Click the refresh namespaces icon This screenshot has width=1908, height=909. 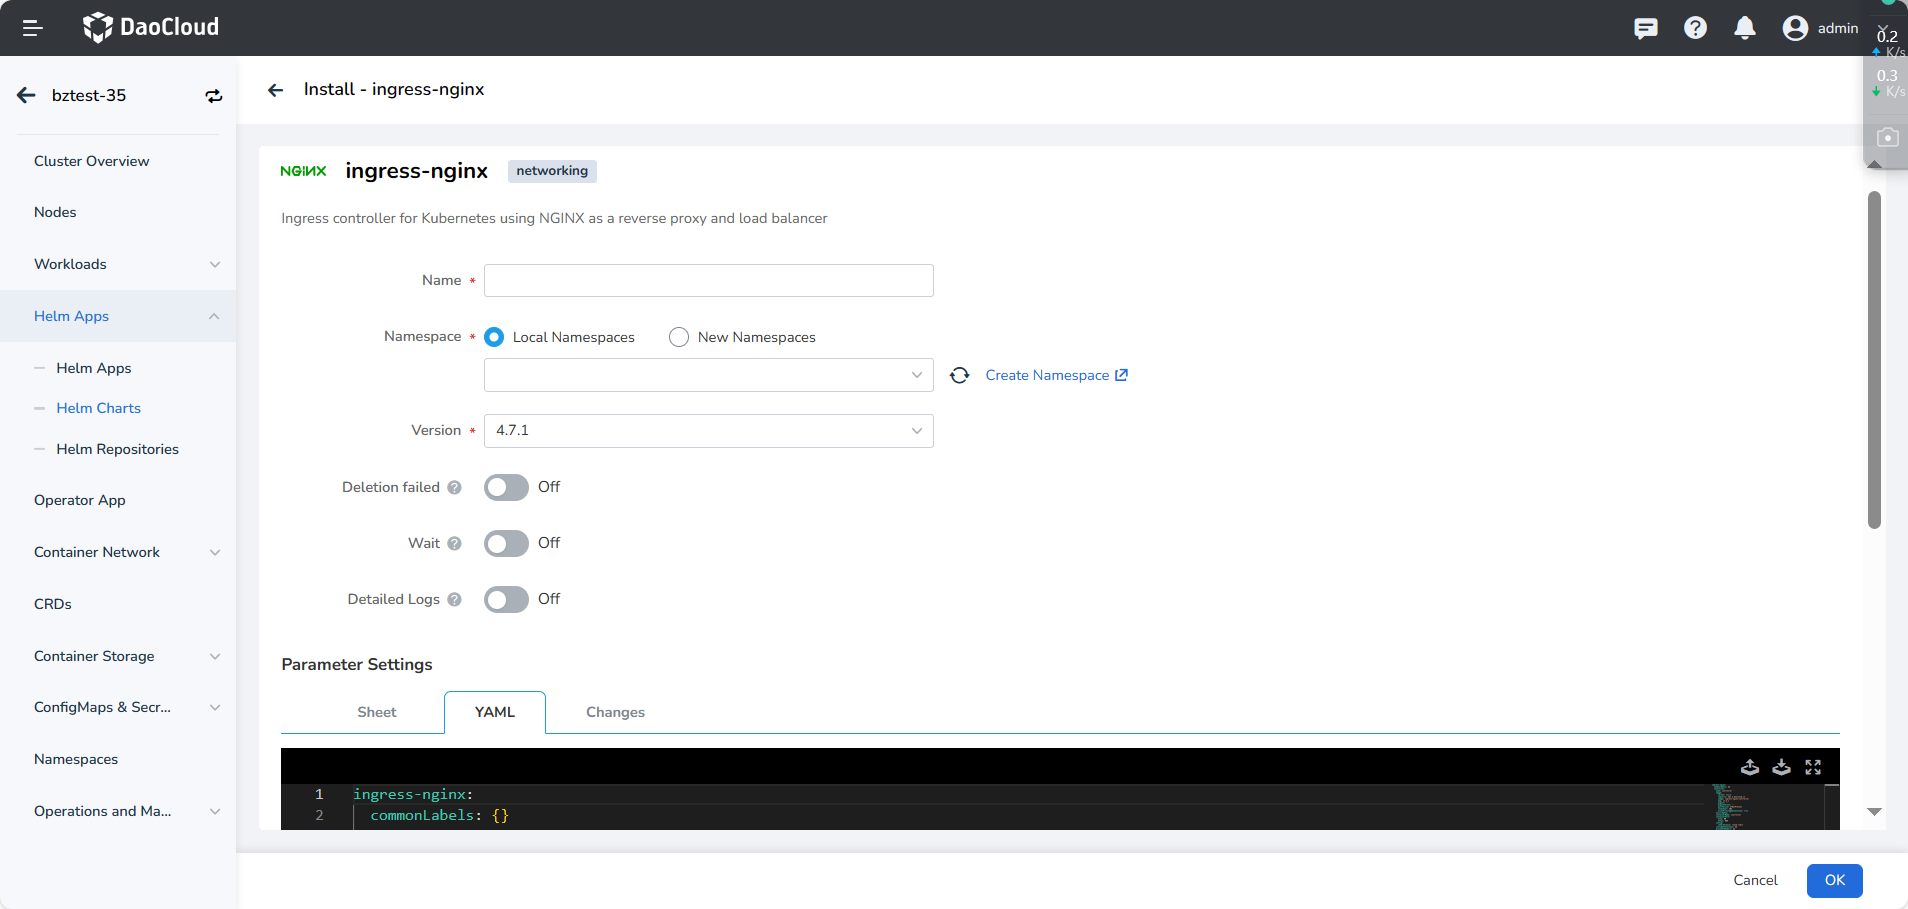click(x=959, y=375)
